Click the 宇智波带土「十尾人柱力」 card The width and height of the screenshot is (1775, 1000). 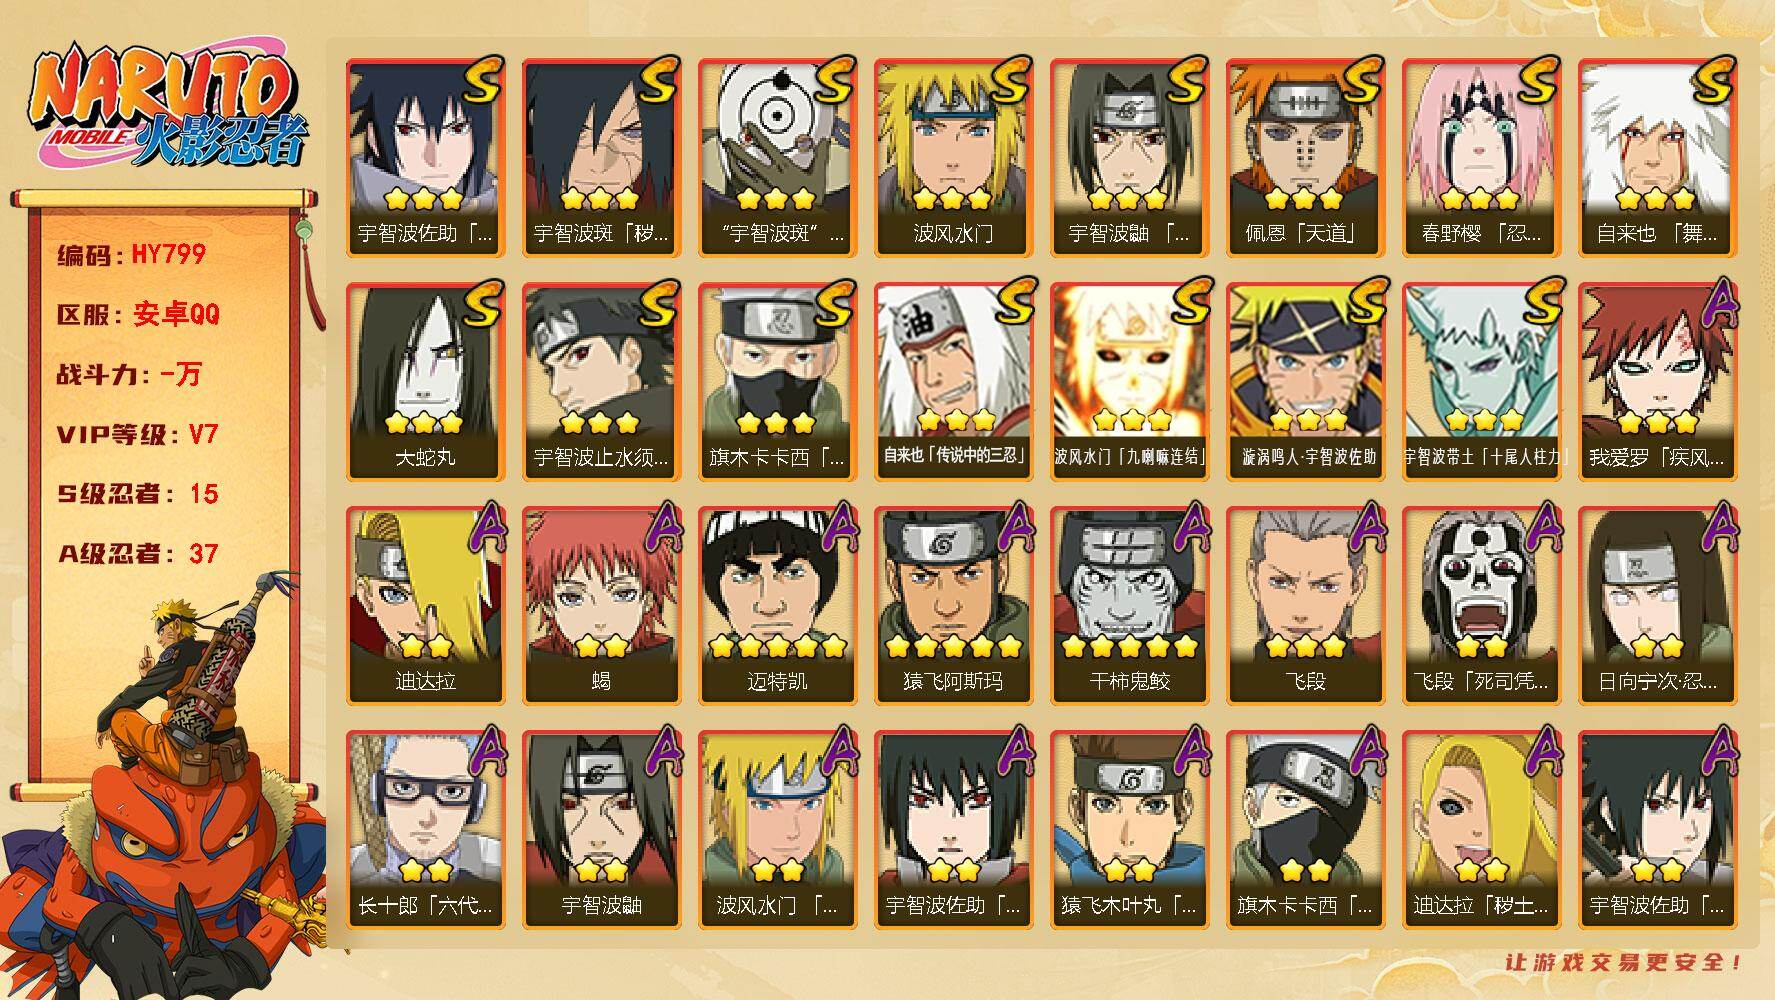coord(1481,381)
